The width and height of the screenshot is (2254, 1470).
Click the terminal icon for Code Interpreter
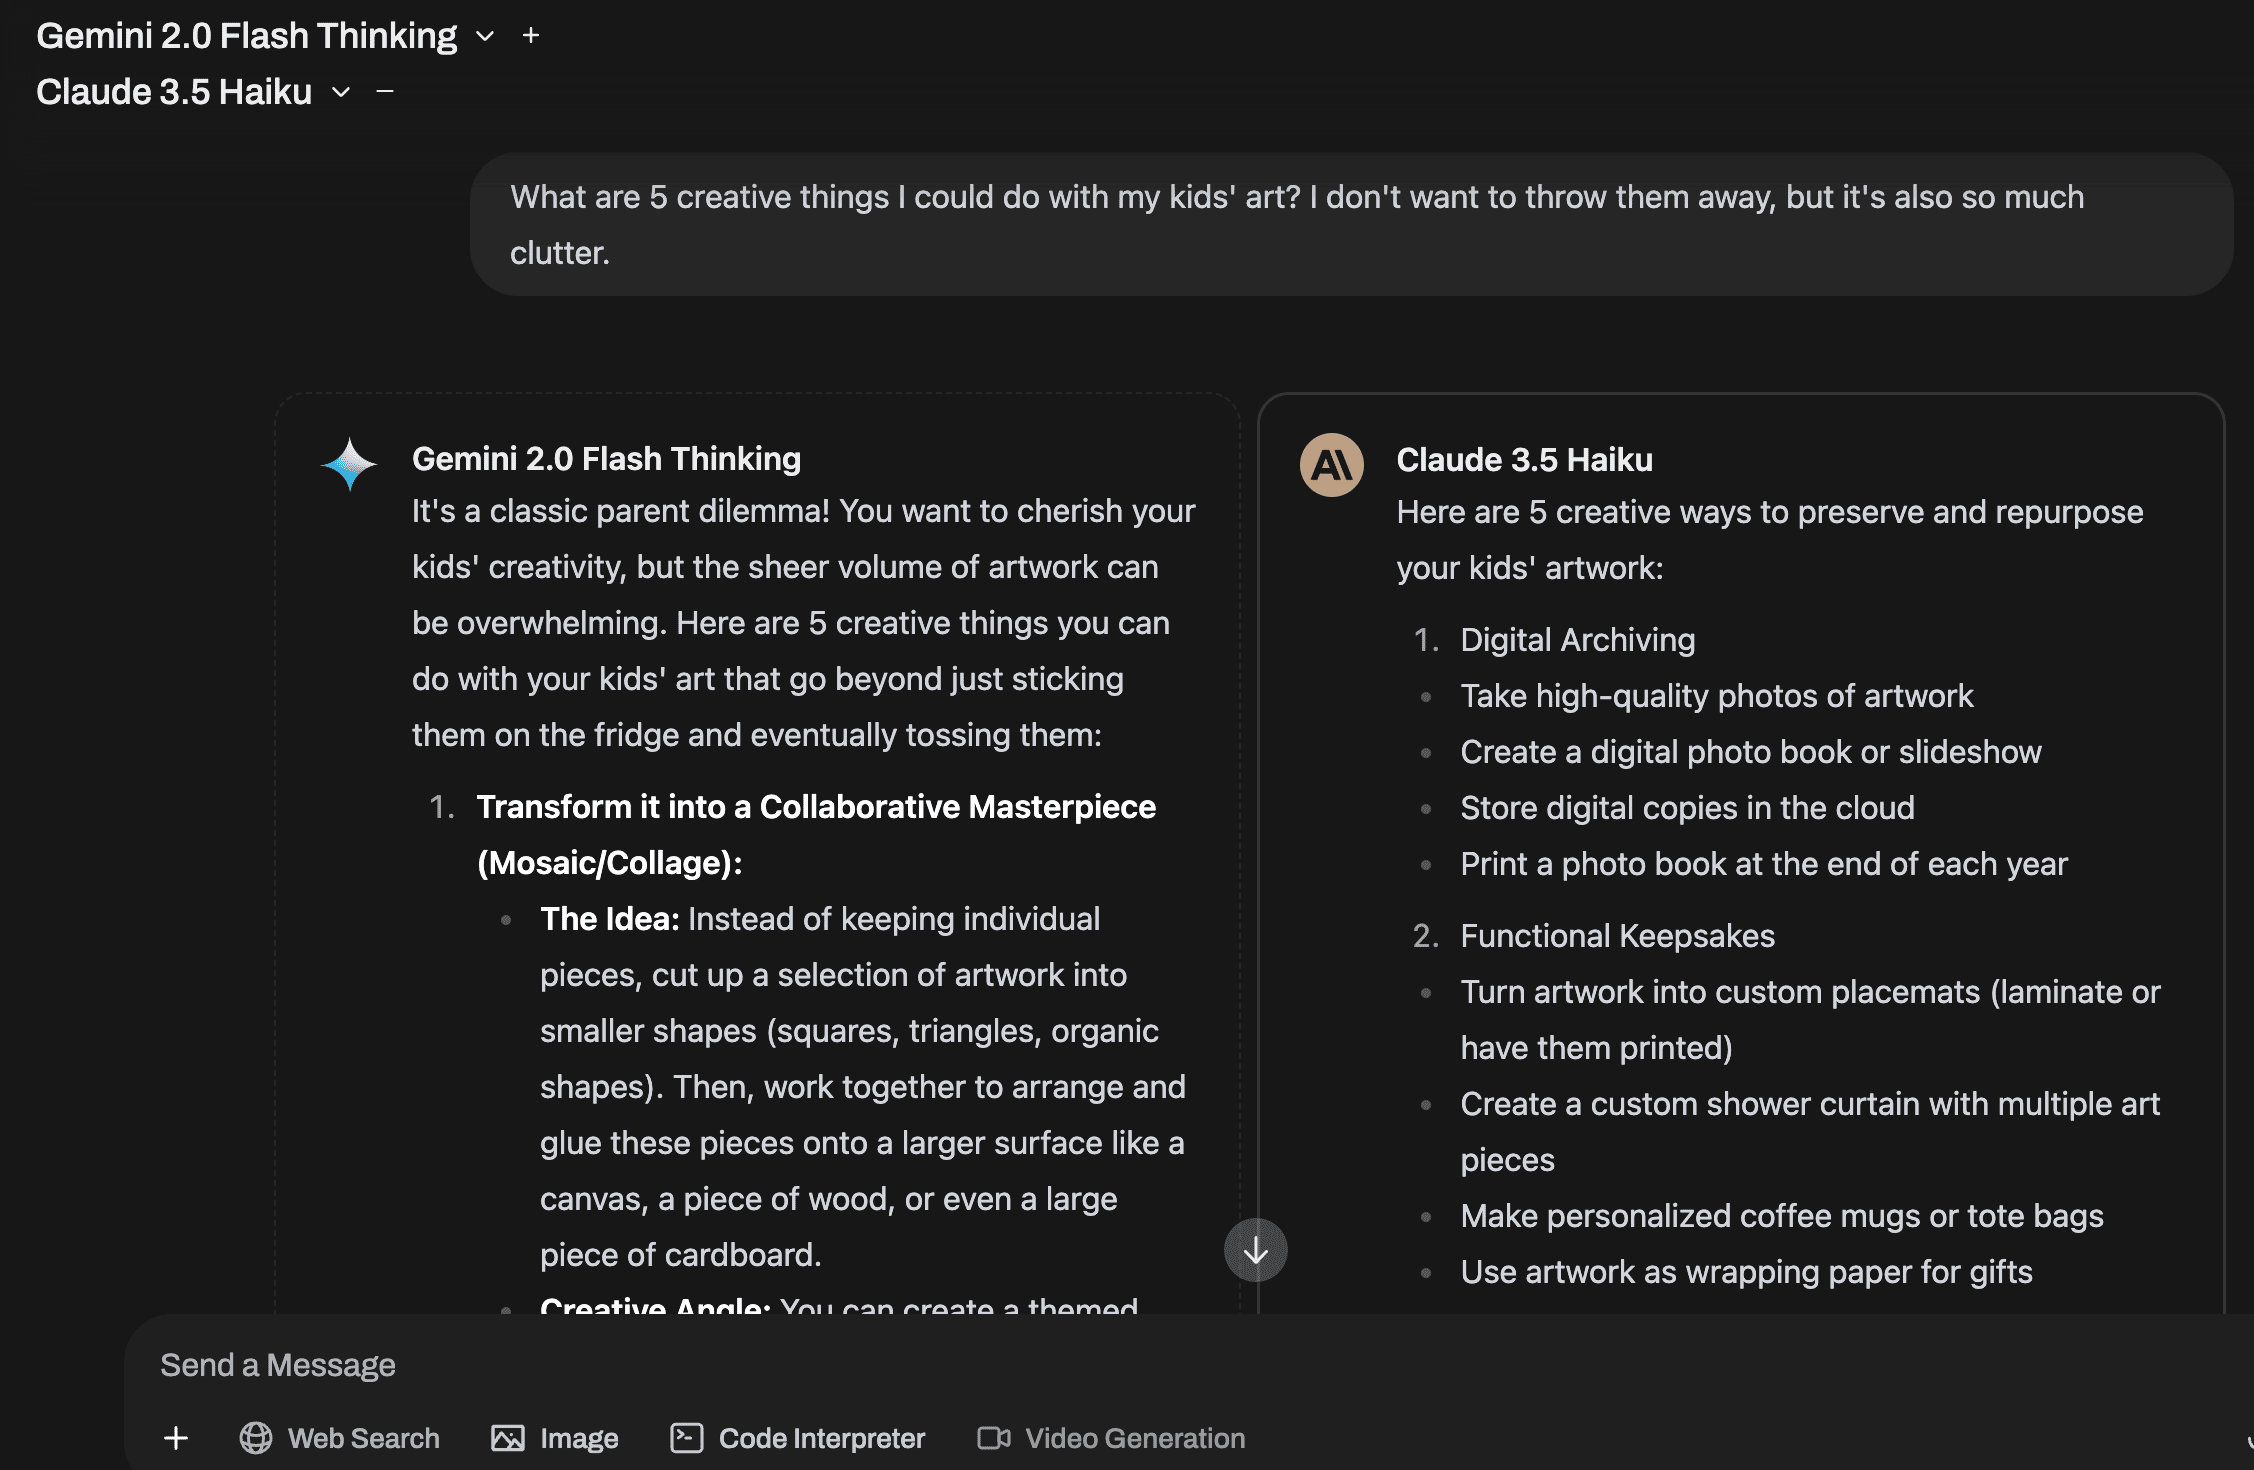687,1438
